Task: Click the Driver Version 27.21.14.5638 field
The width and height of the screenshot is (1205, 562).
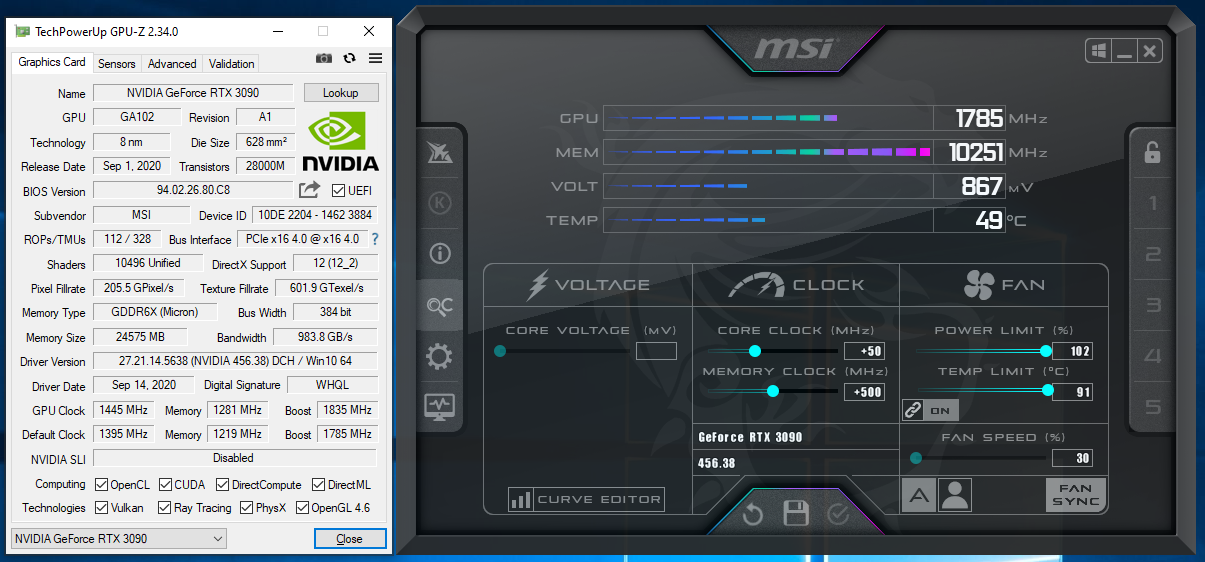Action: click(236, 361)
